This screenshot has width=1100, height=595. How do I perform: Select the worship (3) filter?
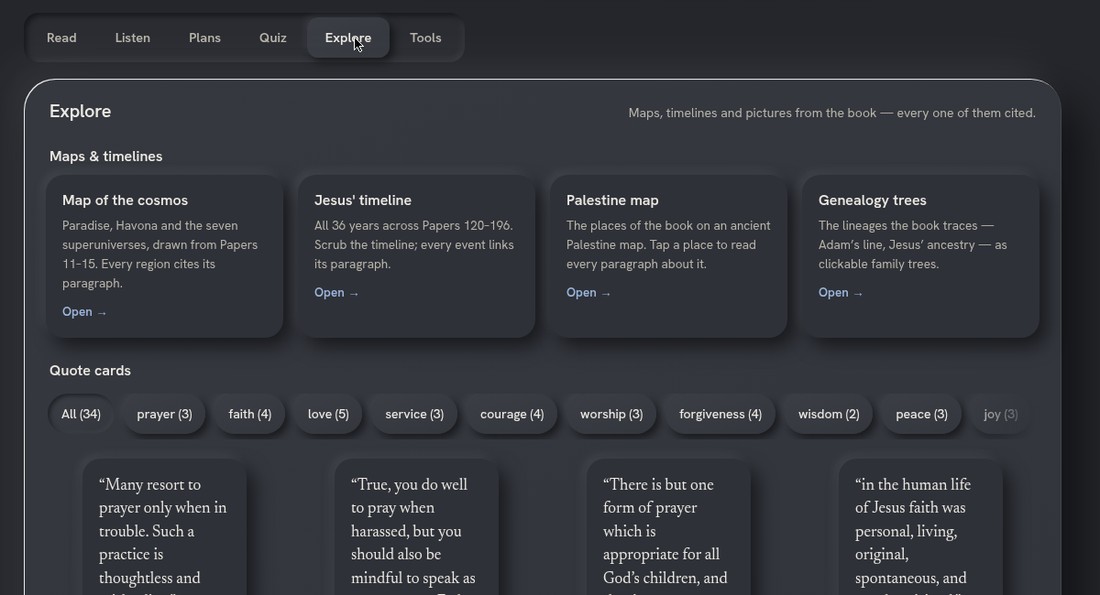click(612, 414)
